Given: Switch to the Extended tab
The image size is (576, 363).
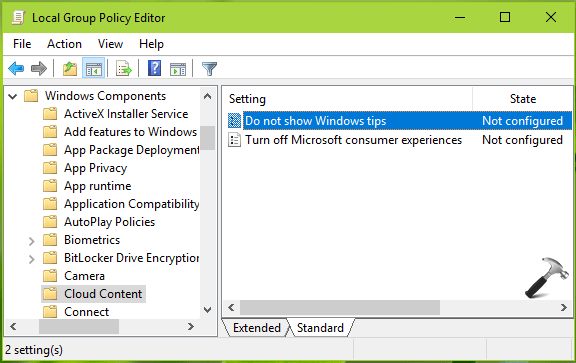Looking at the screenshot, I should click(x=256, y=327).
